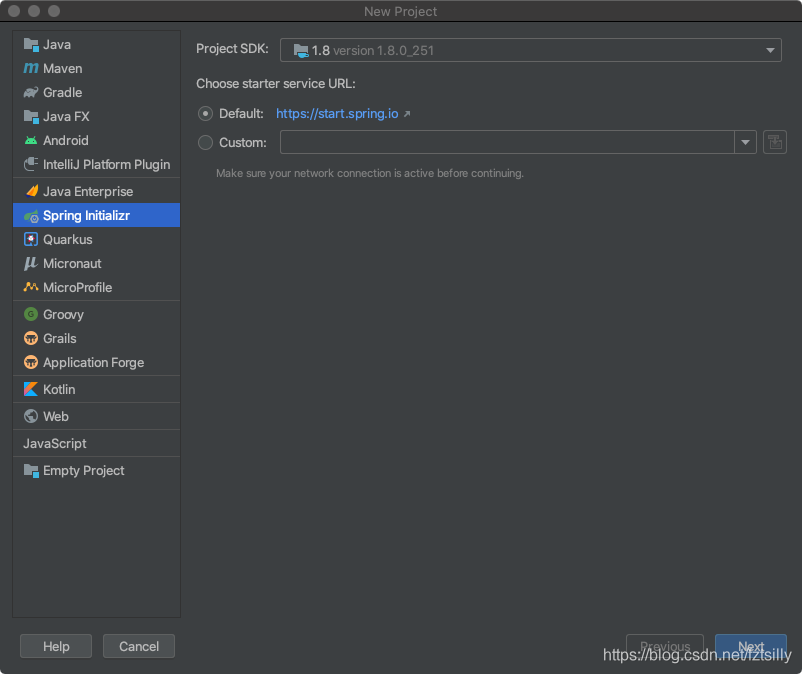This screenshot has width=802, height=674.
Task: Choose the Java project type
Action: coord(96,45)
